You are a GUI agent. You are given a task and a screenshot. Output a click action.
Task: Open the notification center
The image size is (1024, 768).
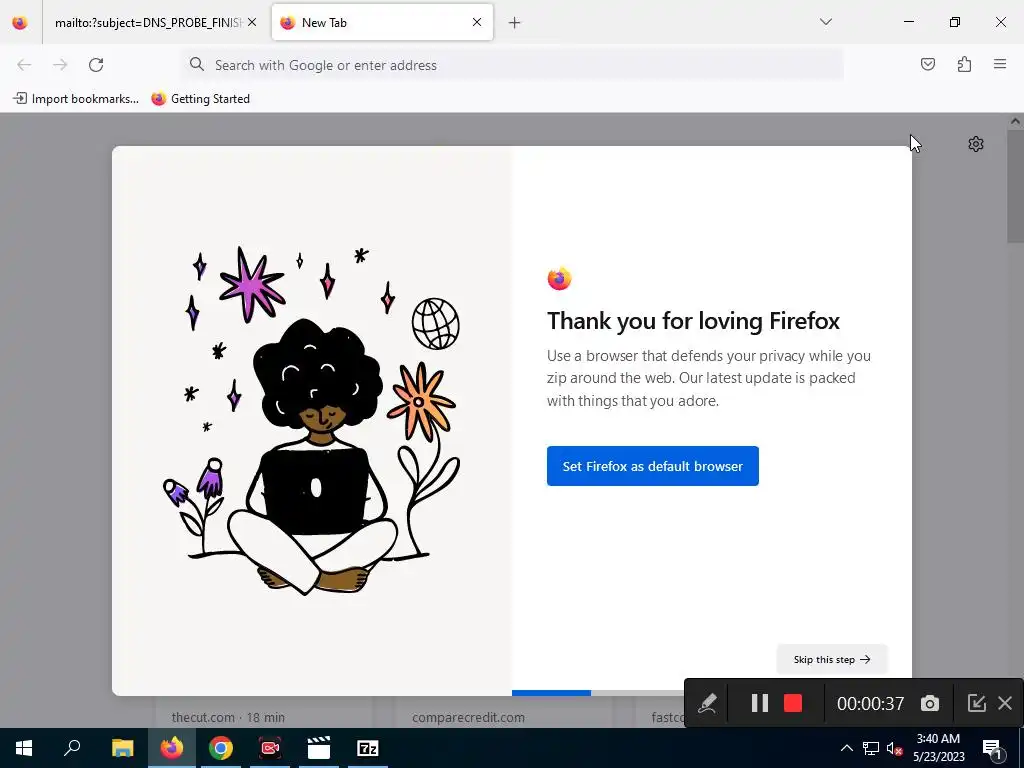point(992,748)
